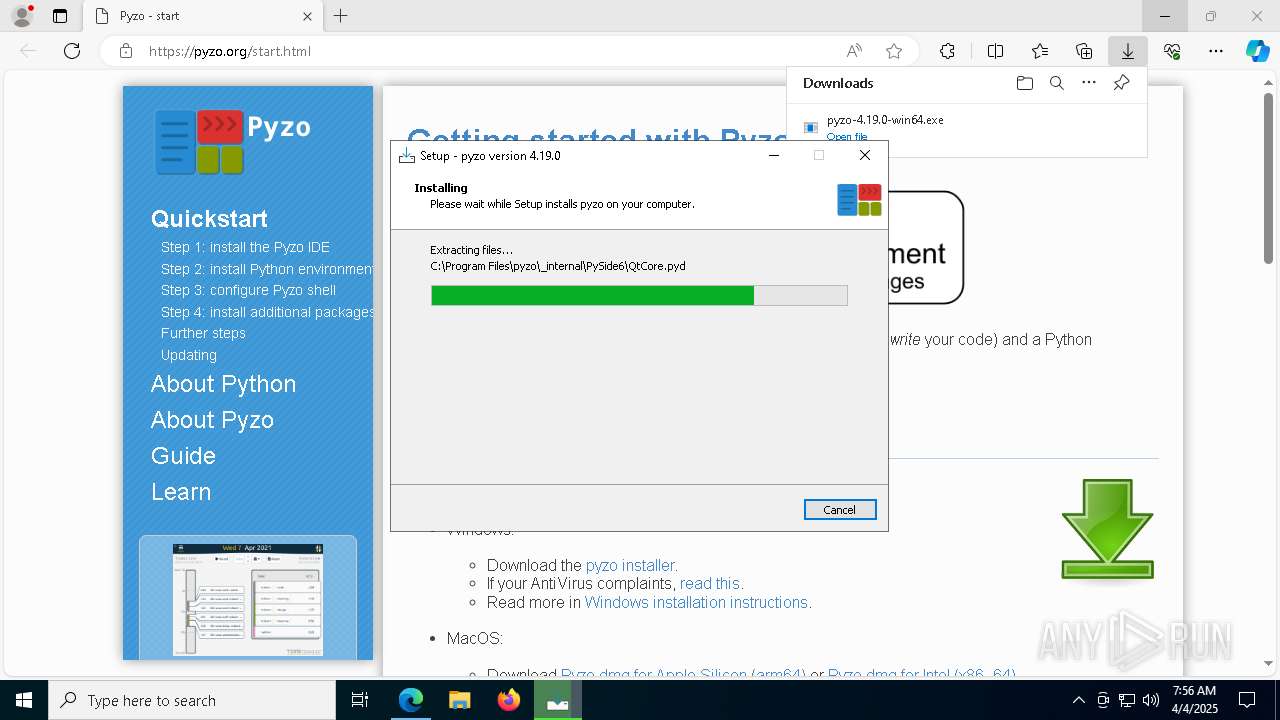Open Extensions menu in Edge

[947, 51]
